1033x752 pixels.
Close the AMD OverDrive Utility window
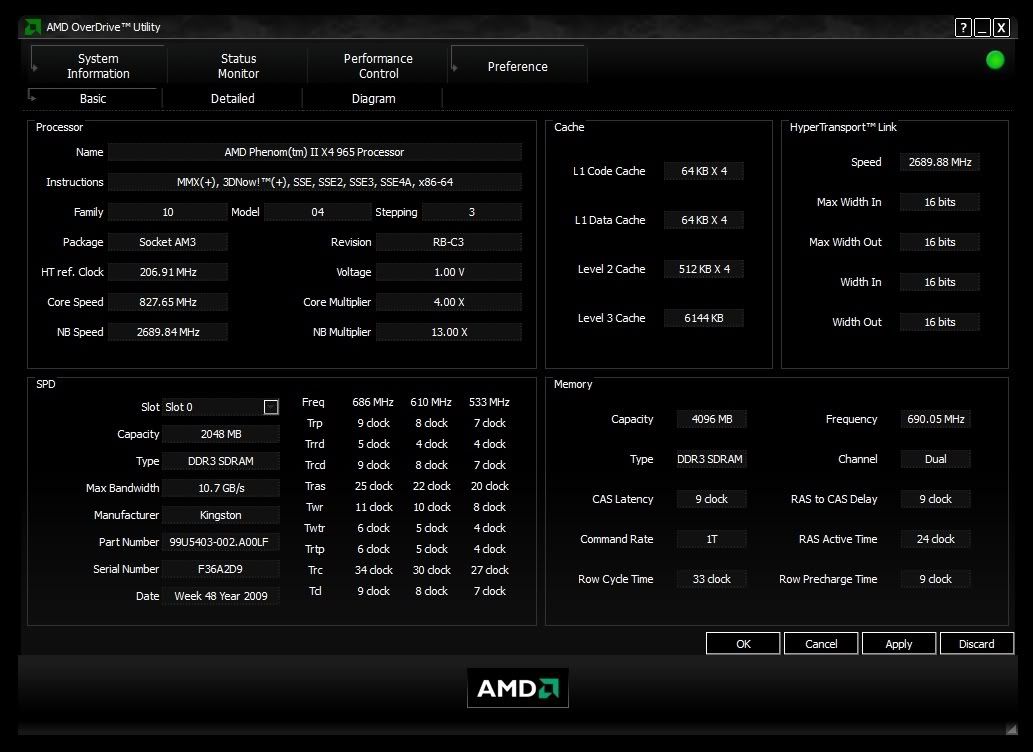coord(1001,28)
